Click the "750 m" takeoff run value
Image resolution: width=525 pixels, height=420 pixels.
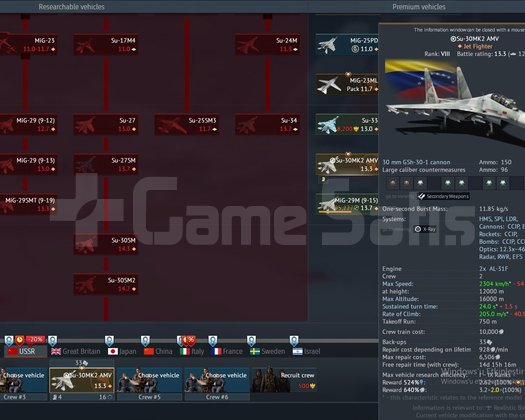pyautogui.click(x=488, y=322)
